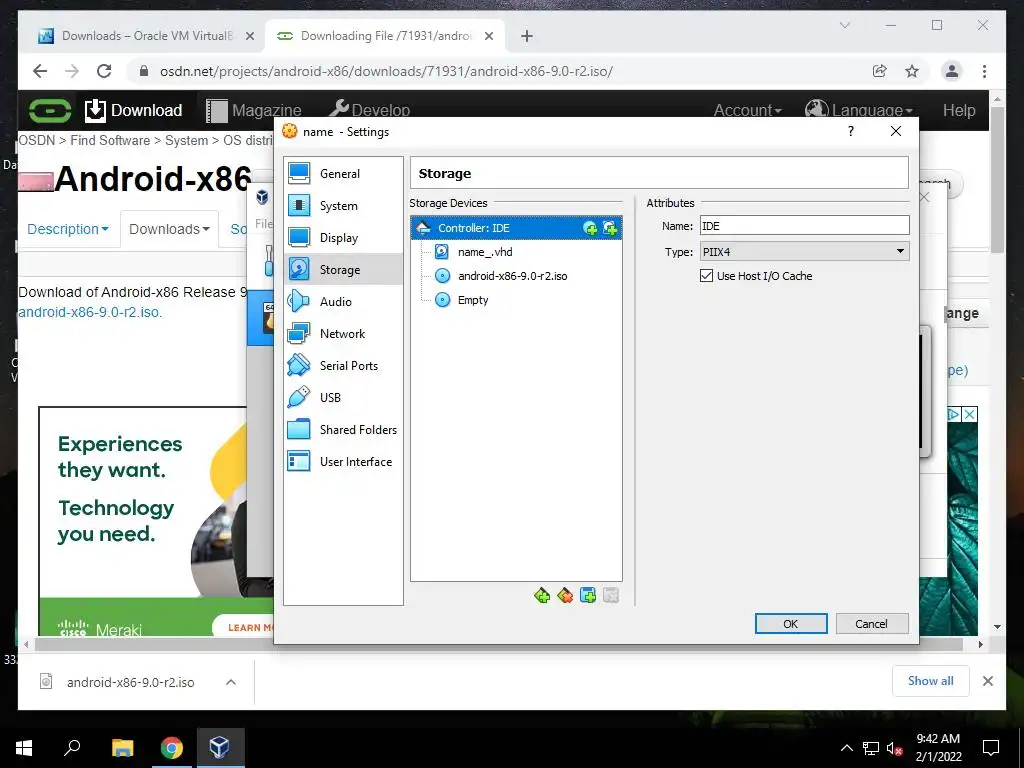
Task: Click the Chrome address bar URL
Action: tap(386, 71)
